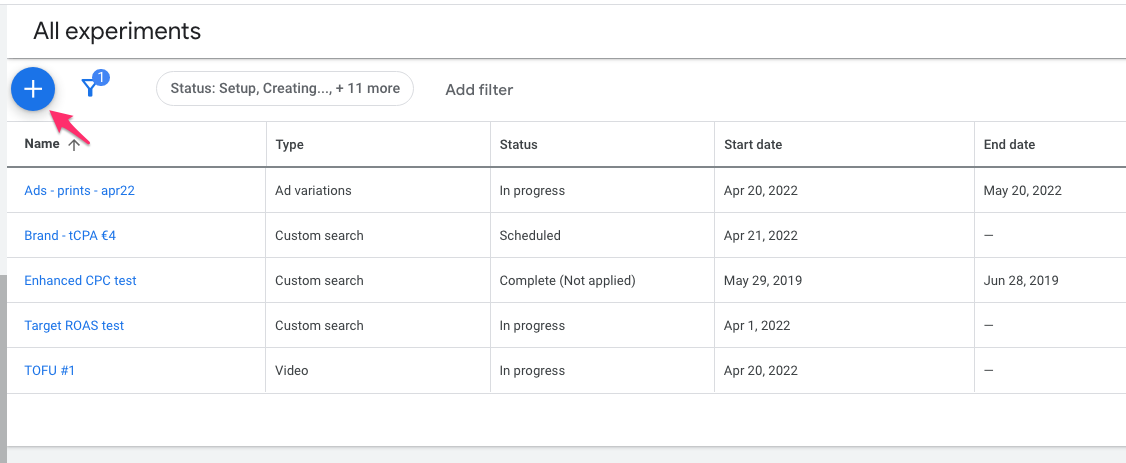Click the blue plus new experiment button
Viewport: 1126px width, 463px height.
click(33, 89)
